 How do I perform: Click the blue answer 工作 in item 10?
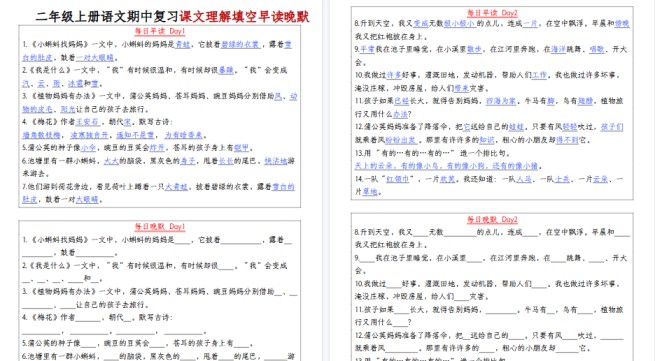coord(539,75)
